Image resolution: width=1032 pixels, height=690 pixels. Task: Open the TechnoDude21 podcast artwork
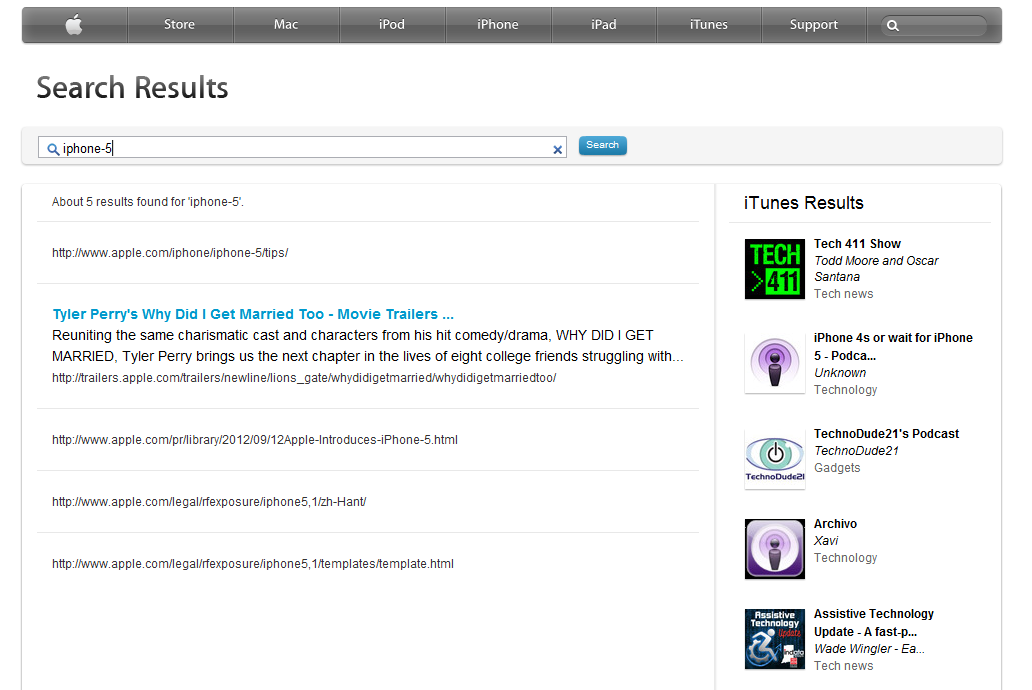775,459
